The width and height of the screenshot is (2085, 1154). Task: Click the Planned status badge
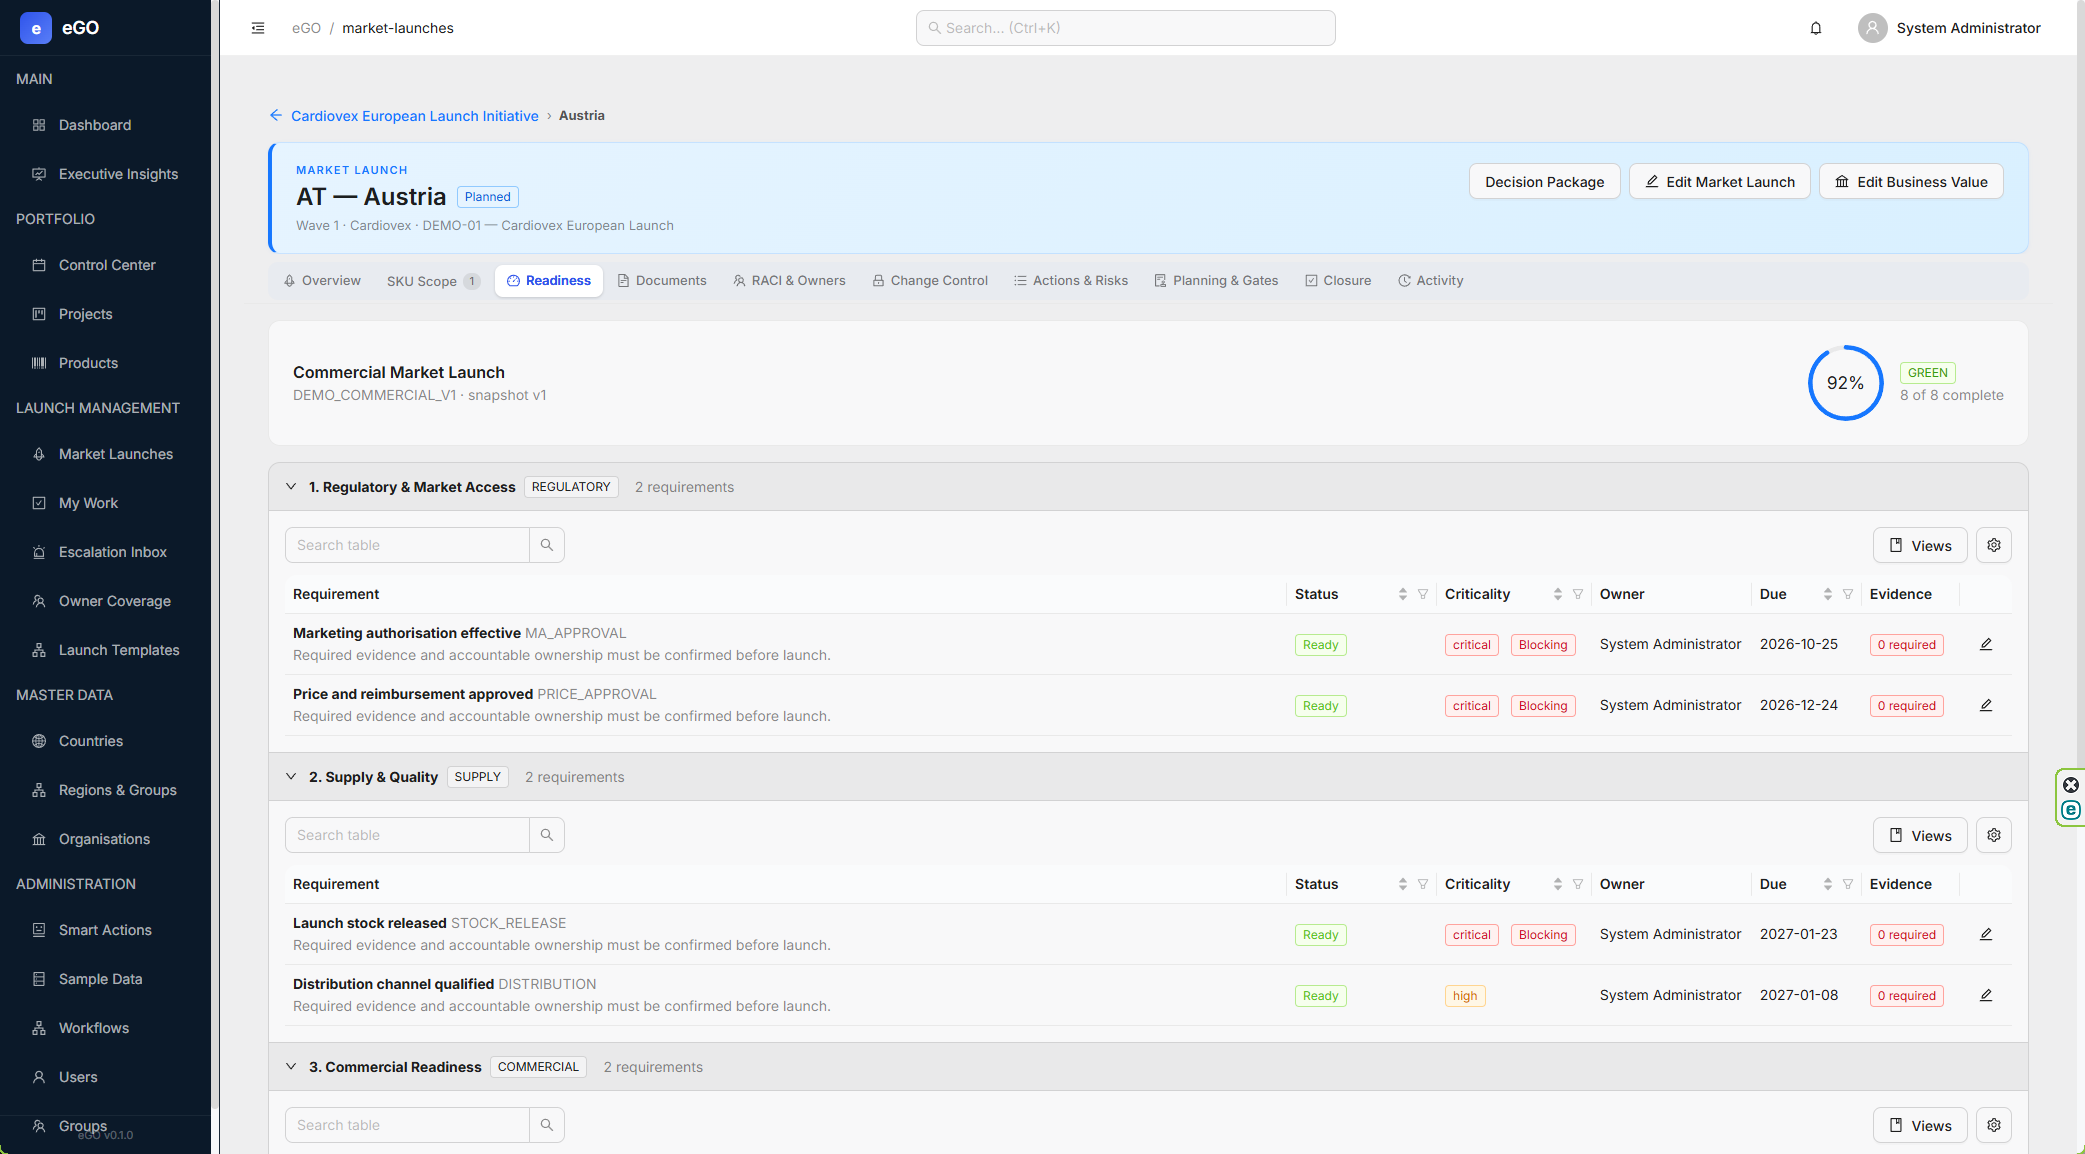pyautogui.click(x=487, y=197)
